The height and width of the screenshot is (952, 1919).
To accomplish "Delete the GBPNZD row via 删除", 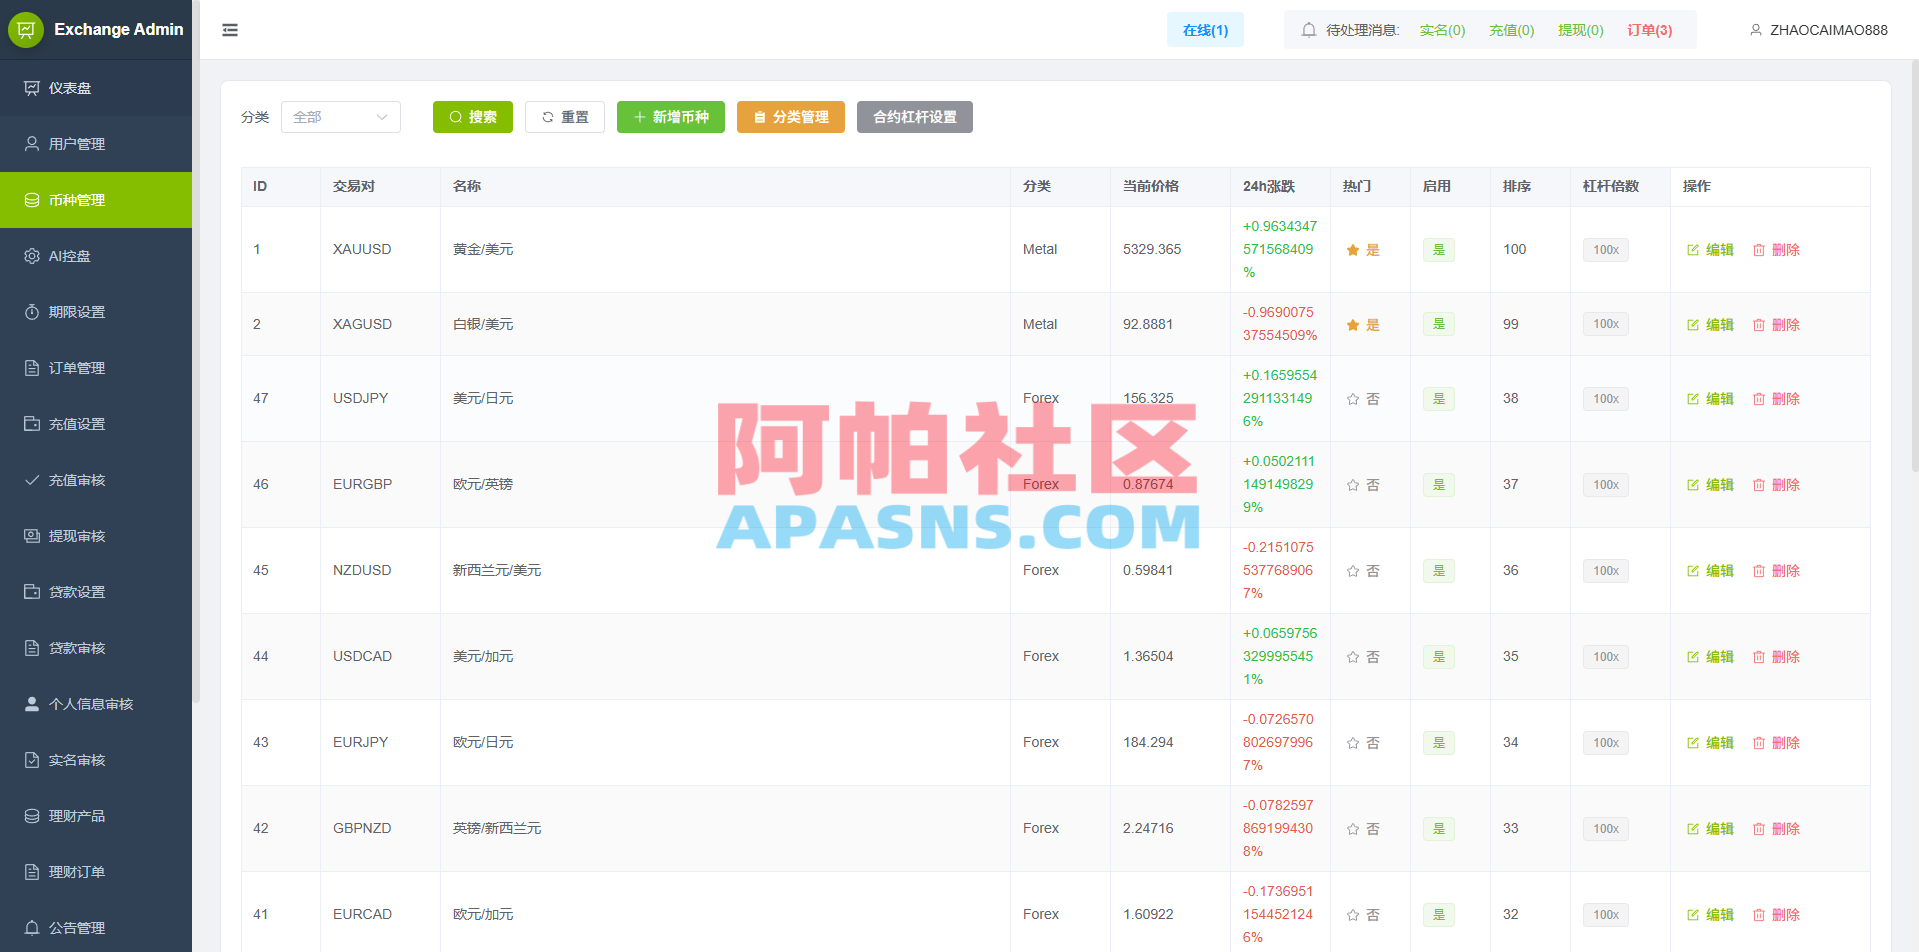I will (1776, 829).
